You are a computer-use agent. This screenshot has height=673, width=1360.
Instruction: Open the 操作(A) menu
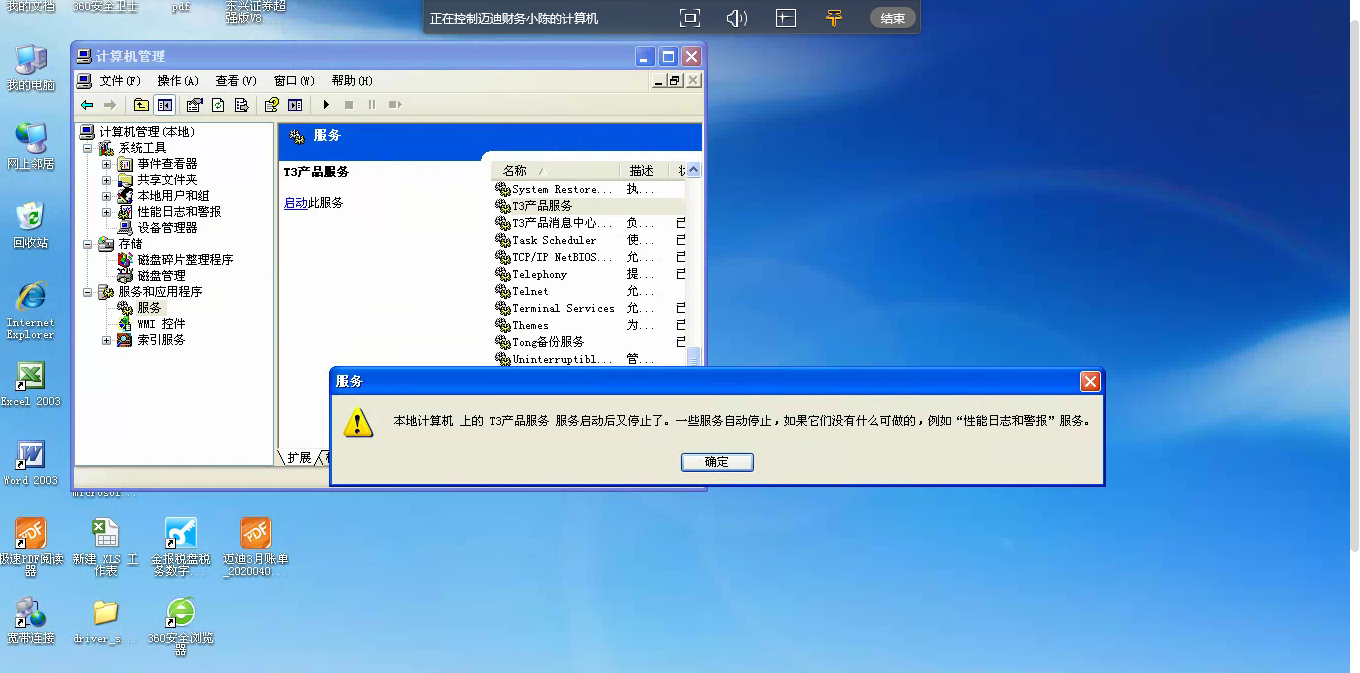pyautogui.click(x=178, y=81)
